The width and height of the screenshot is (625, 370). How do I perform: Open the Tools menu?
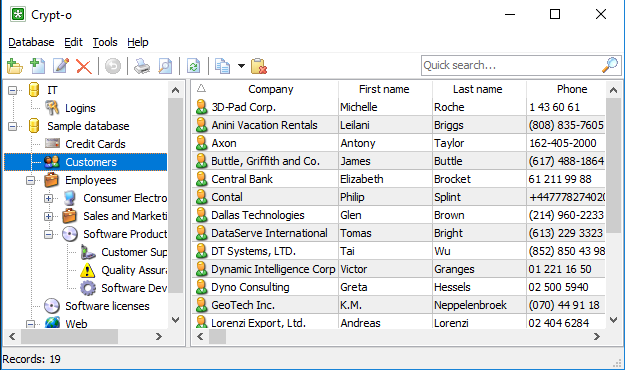[105, 42]
